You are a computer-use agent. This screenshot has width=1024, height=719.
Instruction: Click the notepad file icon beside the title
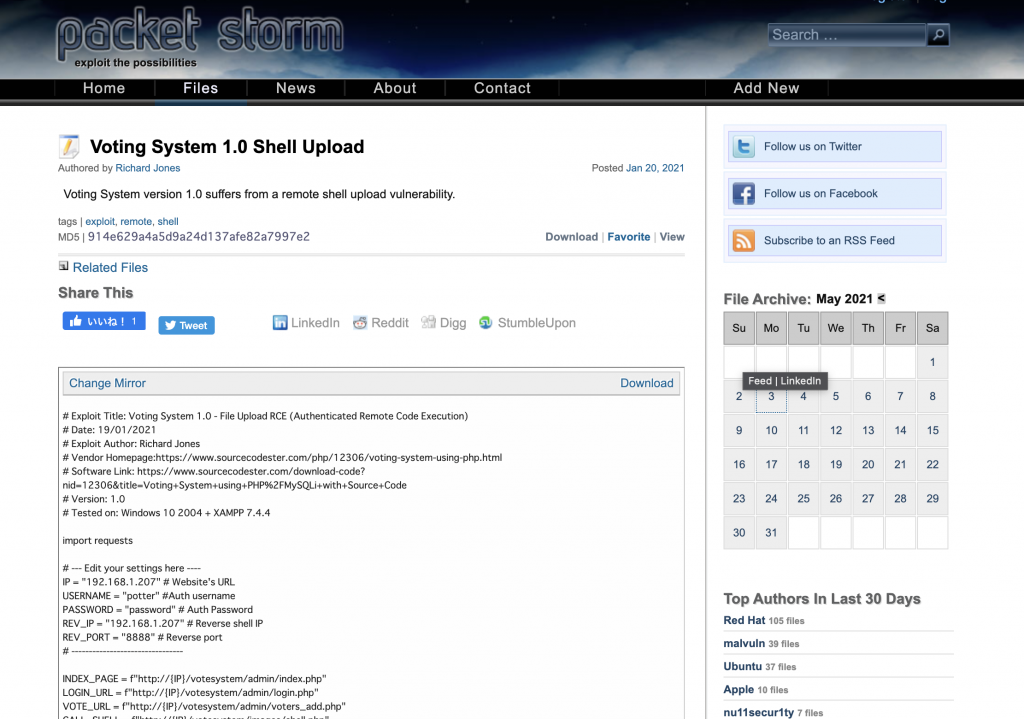click(69, 147)
